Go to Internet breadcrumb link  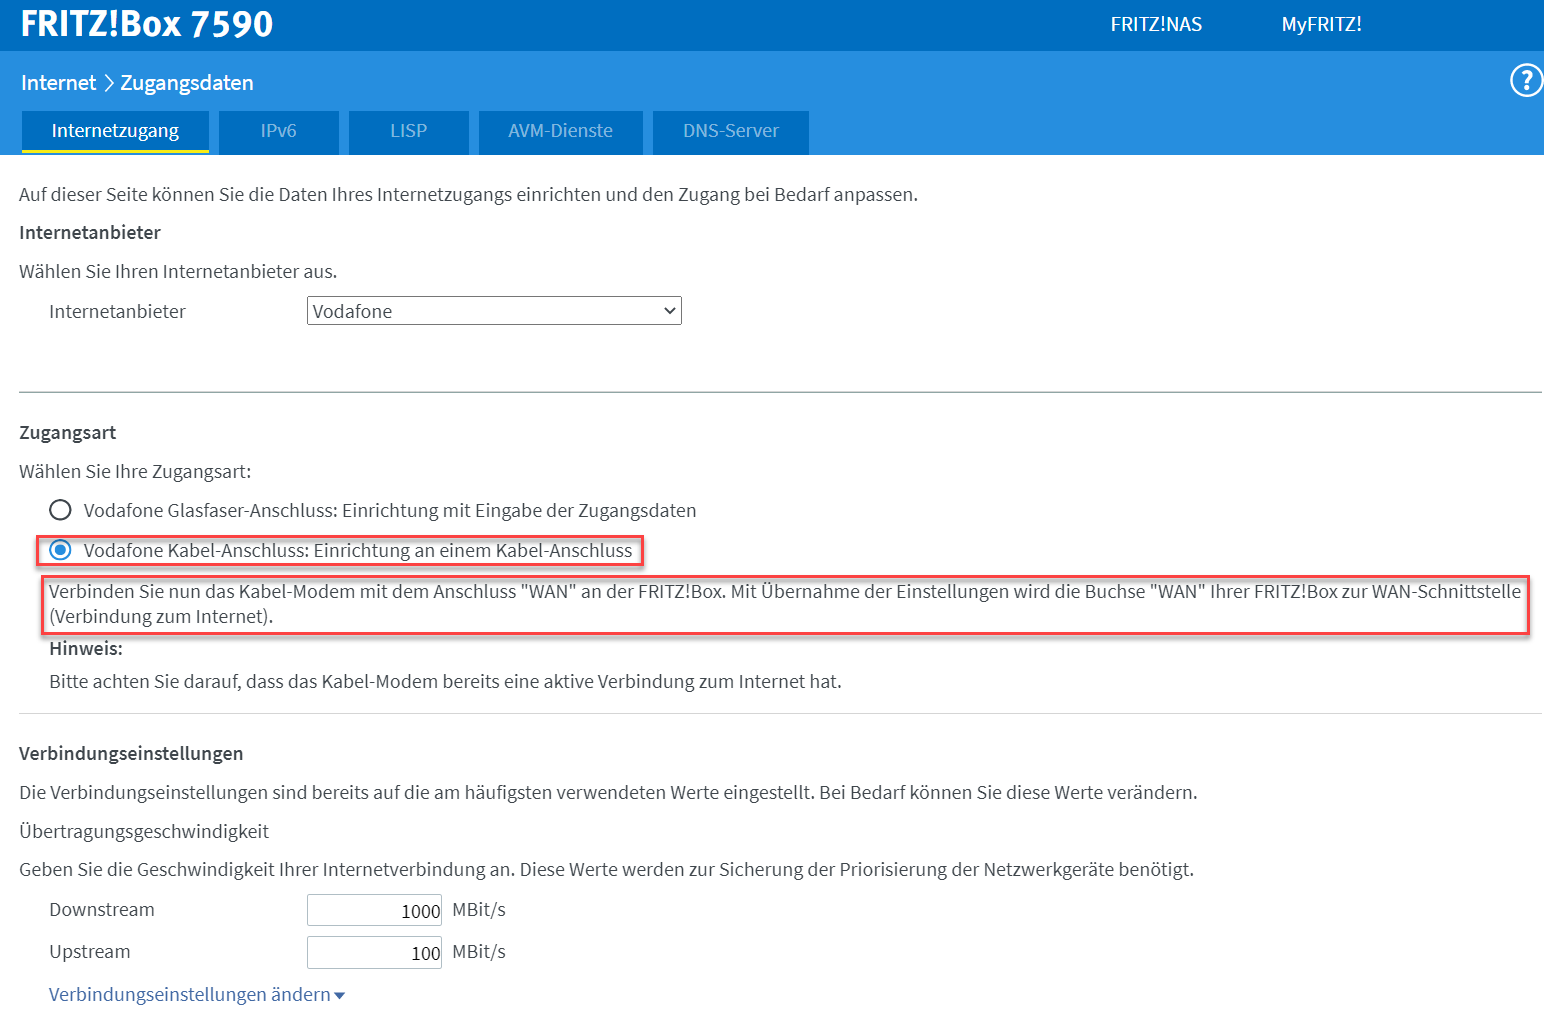(58, 83)
